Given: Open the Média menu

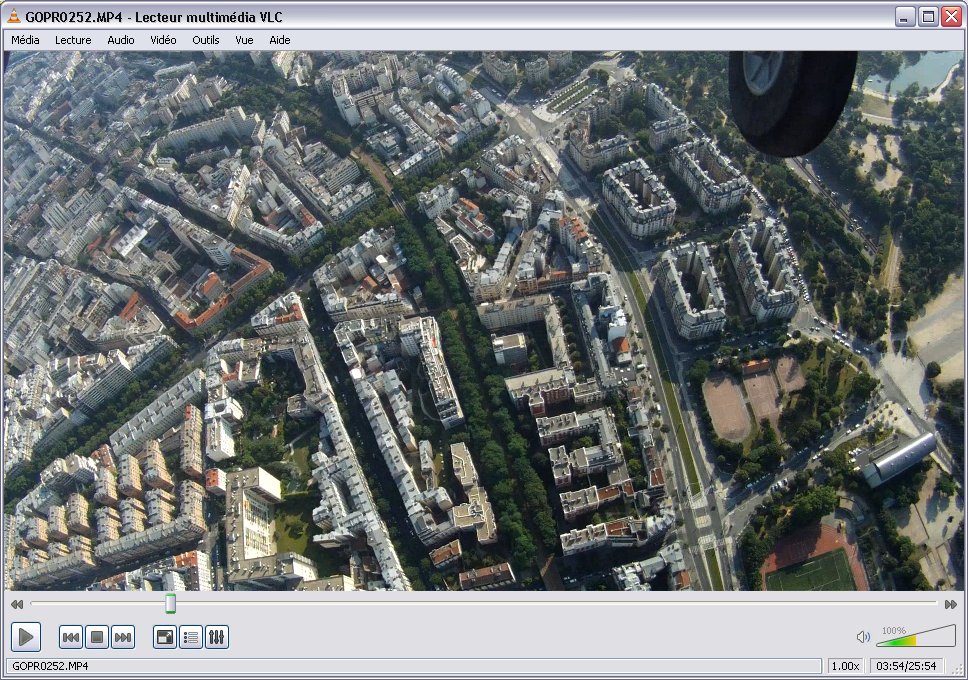Looking at the screenshot, I should [x=25, y=40].
